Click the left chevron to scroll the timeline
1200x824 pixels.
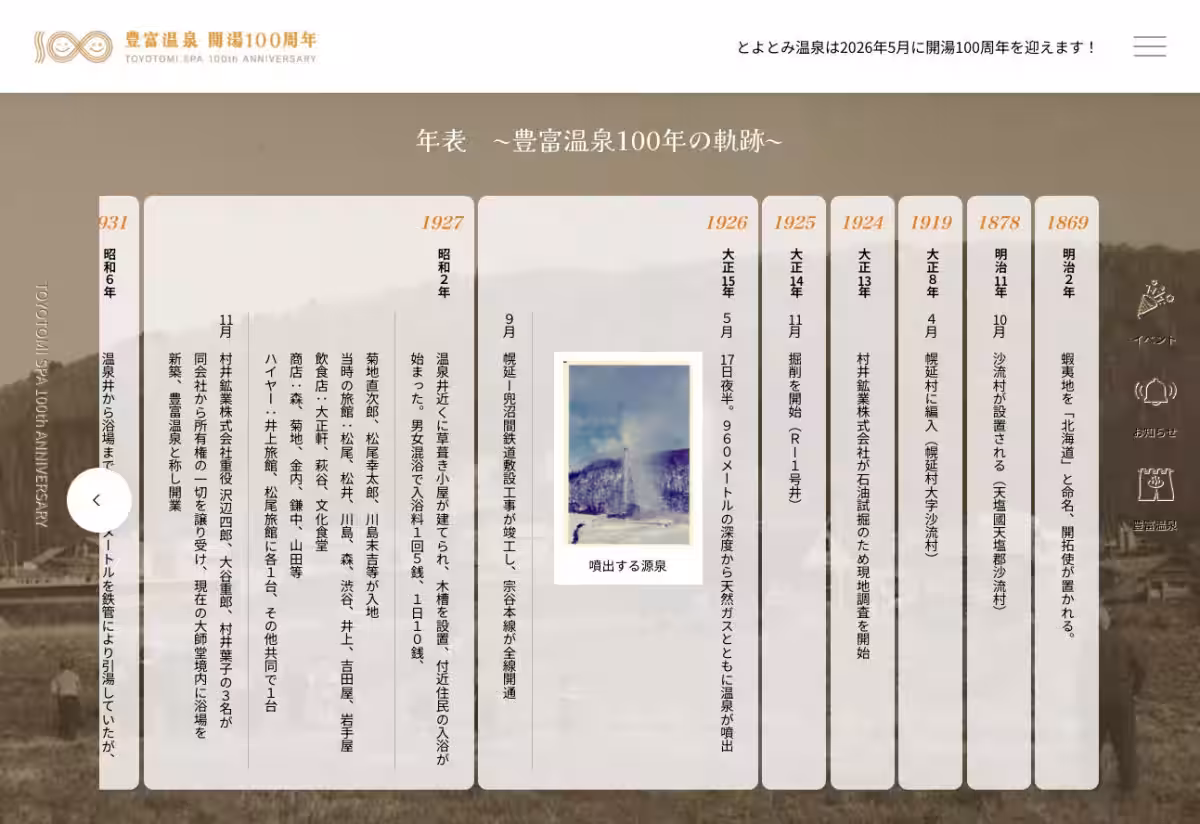[x=98, y=500]
